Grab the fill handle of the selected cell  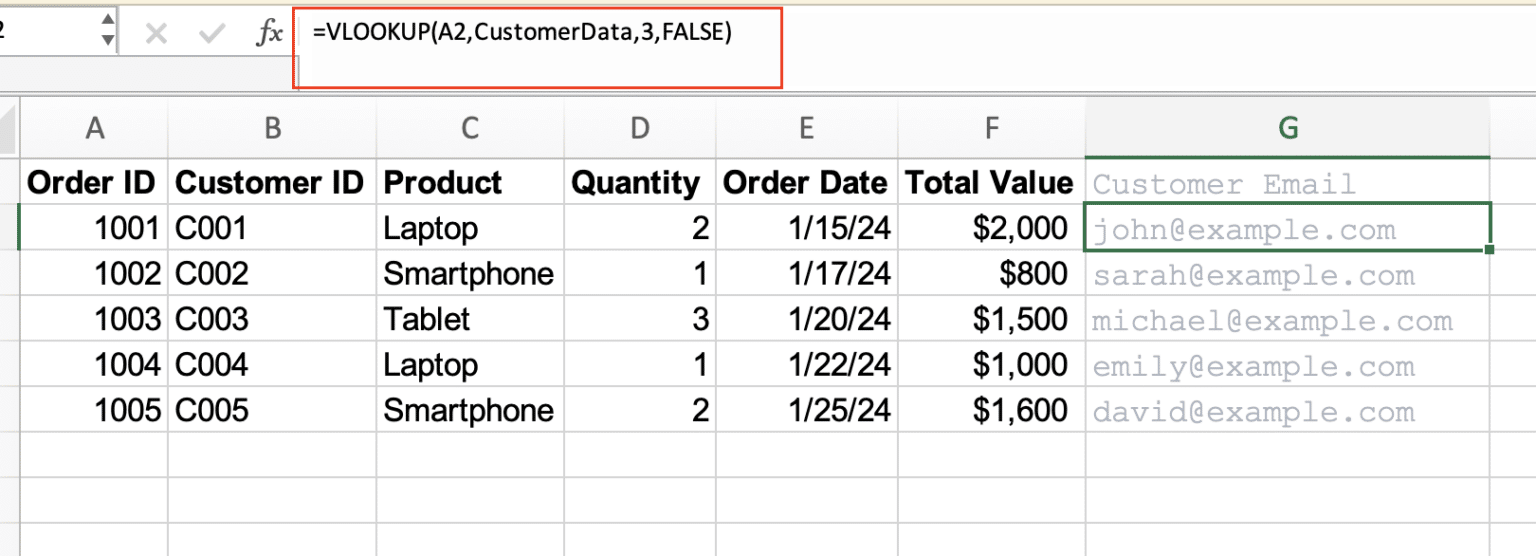[1490, 249]
